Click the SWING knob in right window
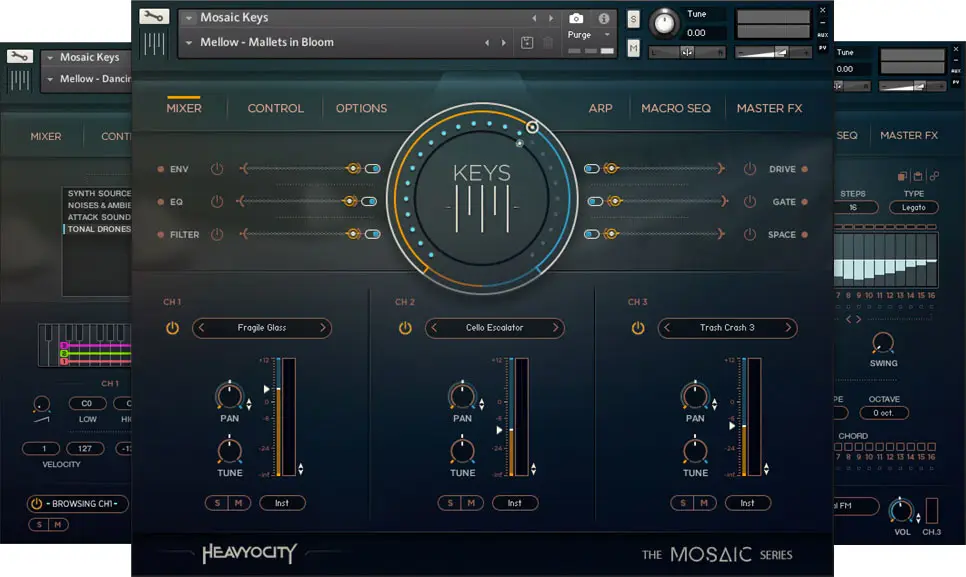The image size is (966, 577). click(883, 343)
